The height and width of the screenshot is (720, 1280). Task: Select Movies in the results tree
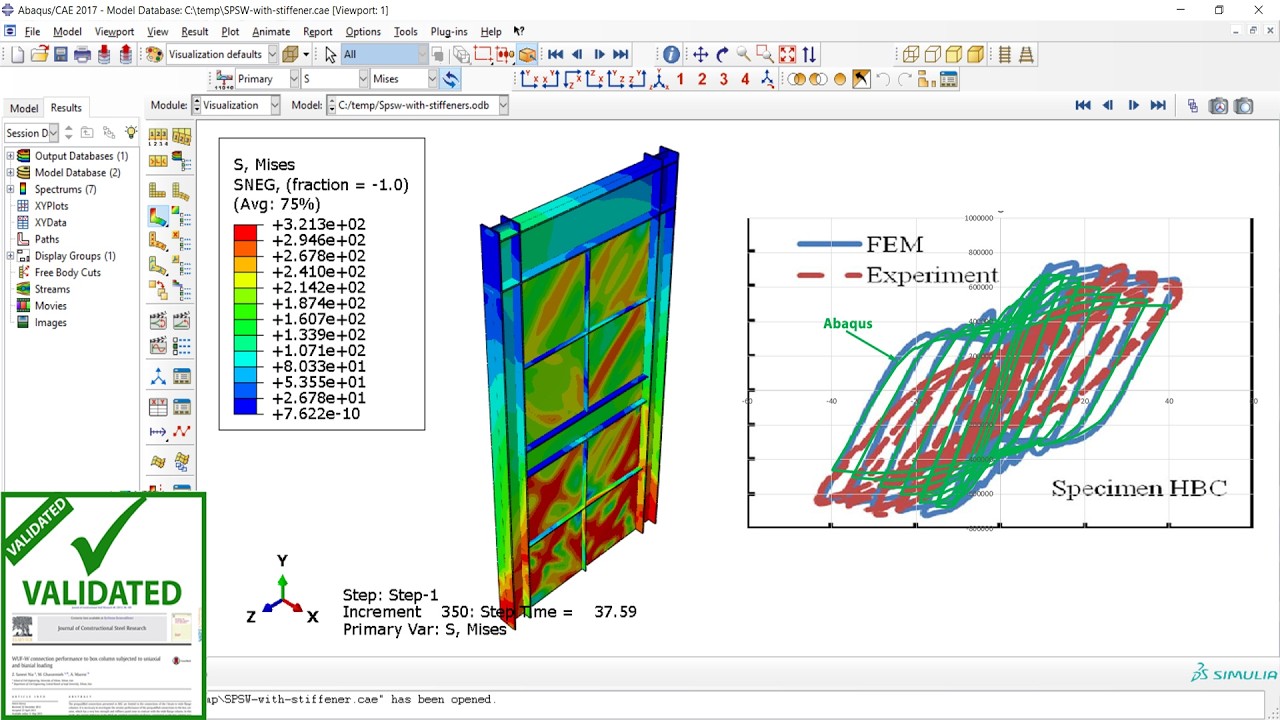[50, 306]
